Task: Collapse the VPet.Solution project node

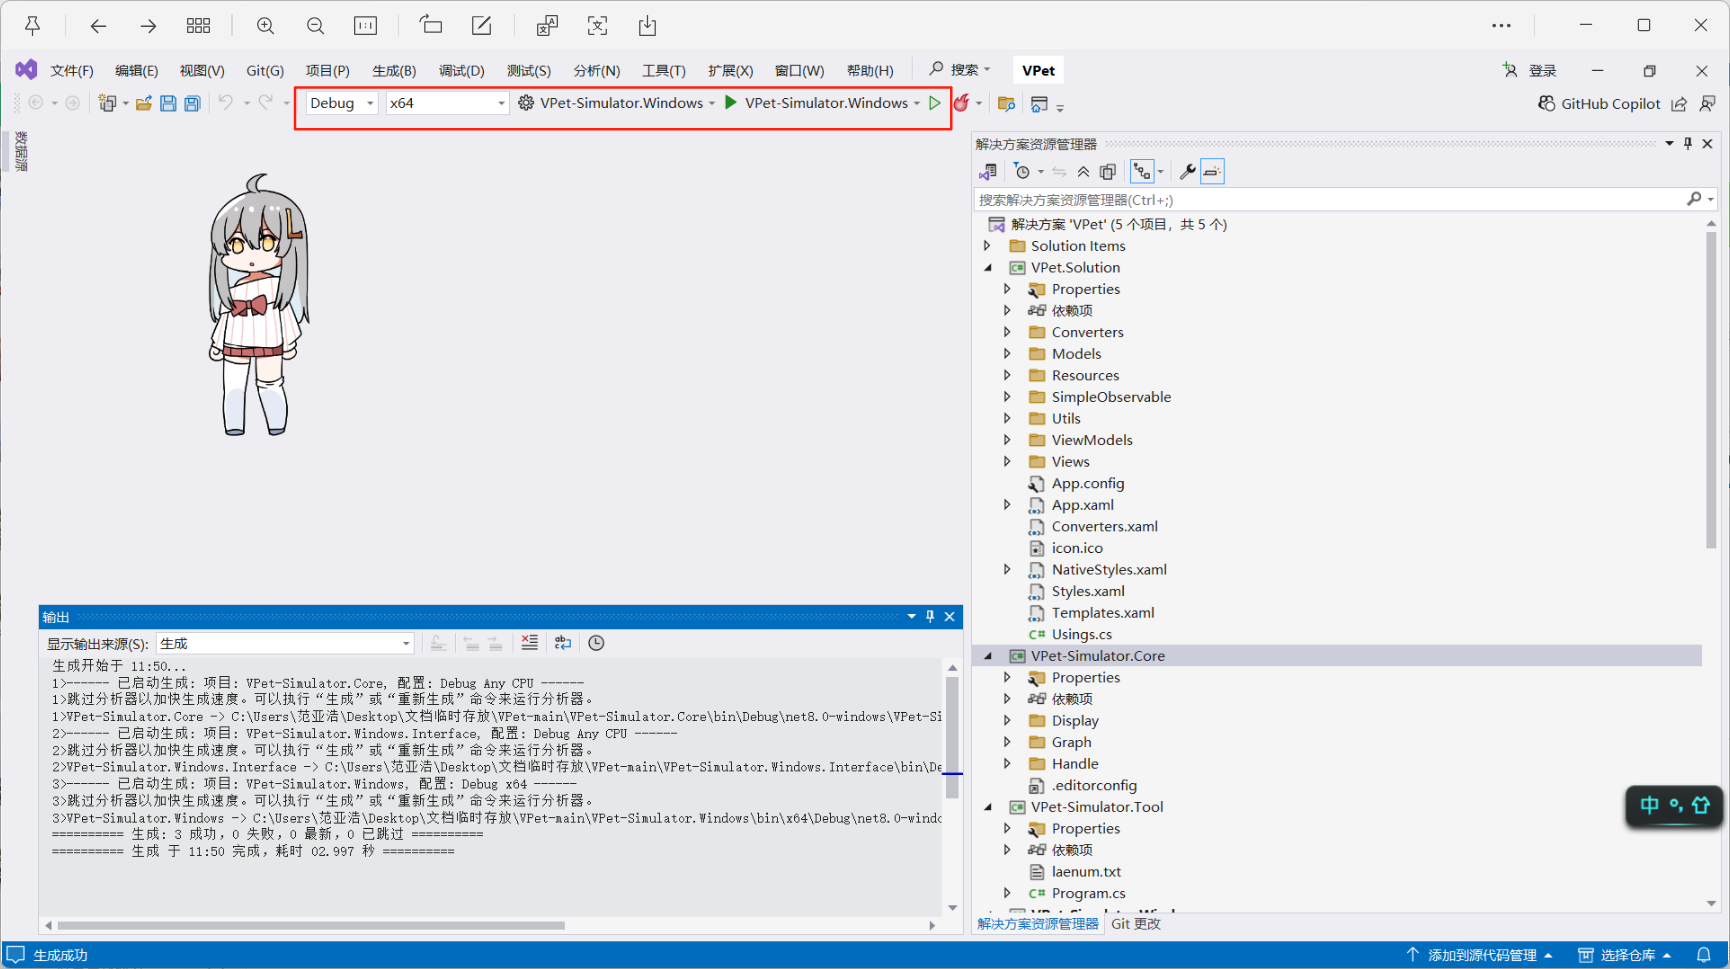Action: point(988,268)
